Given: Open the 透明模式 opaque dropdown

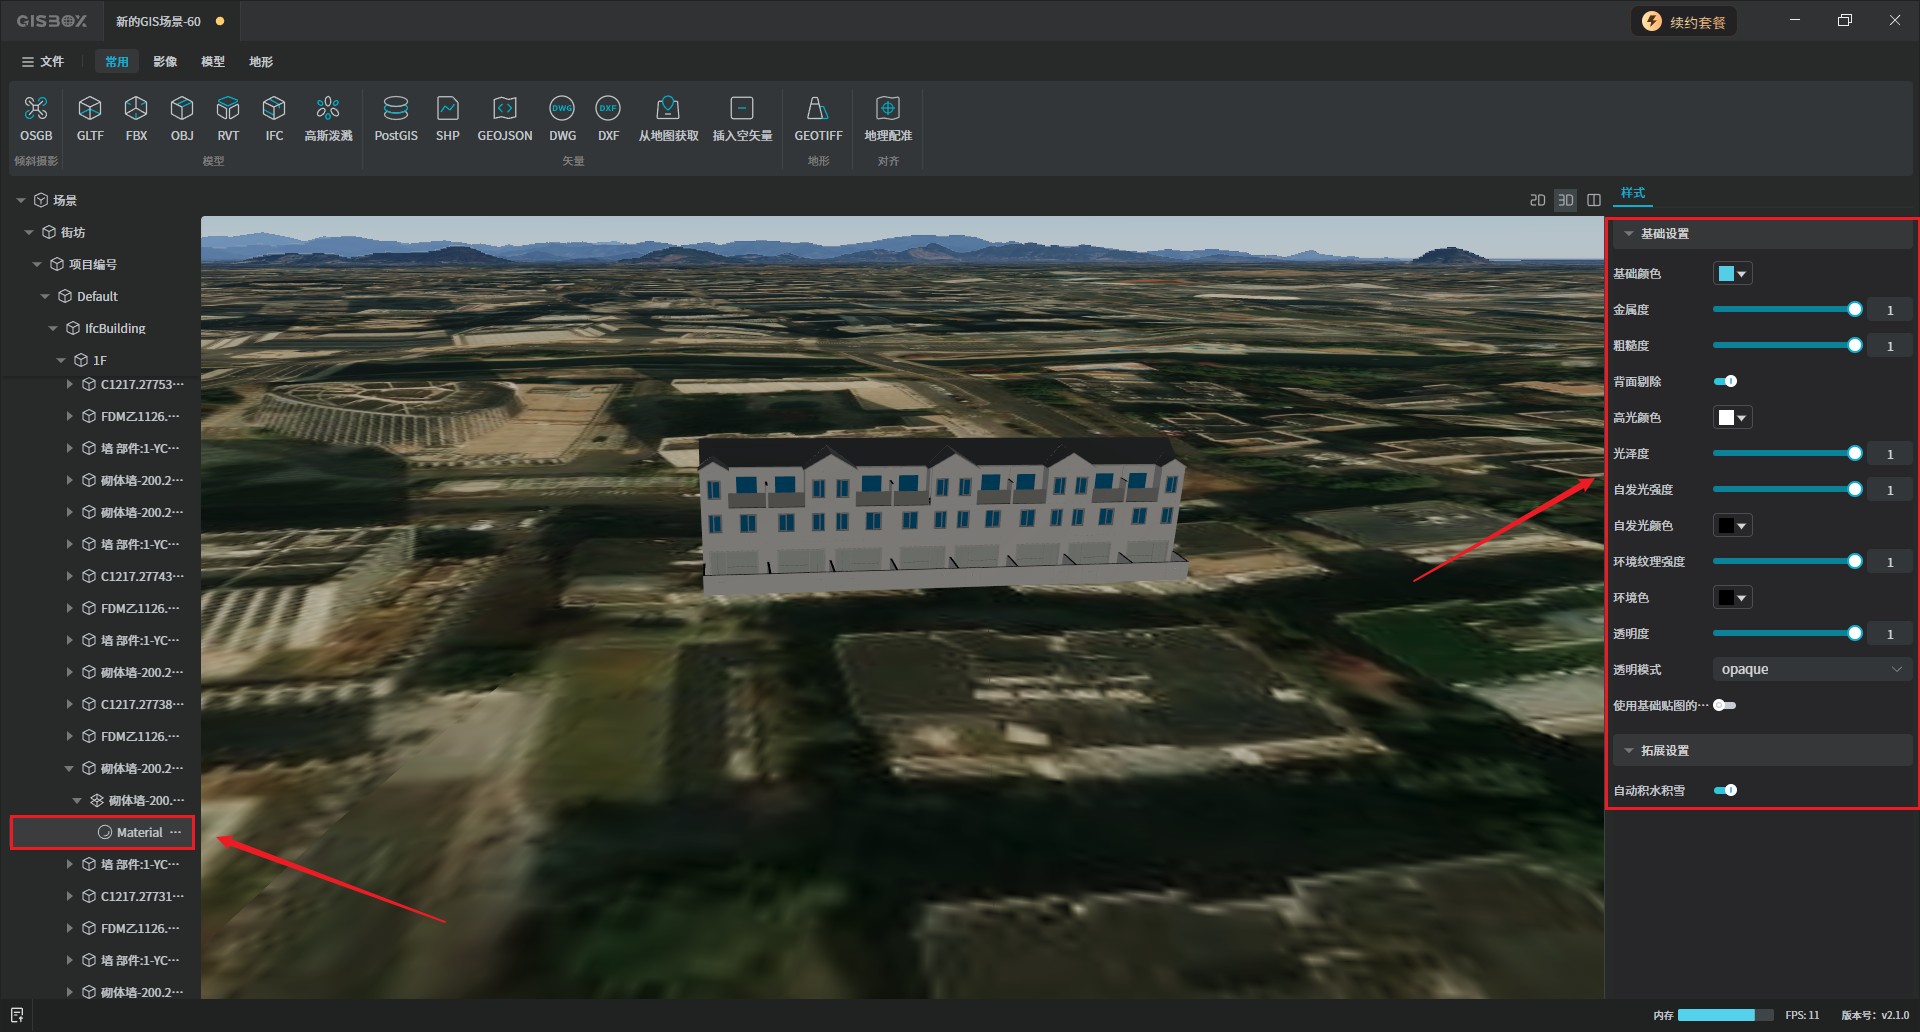Looking at the screenshot, I should pyautogui.click(x=1811, y=669).
